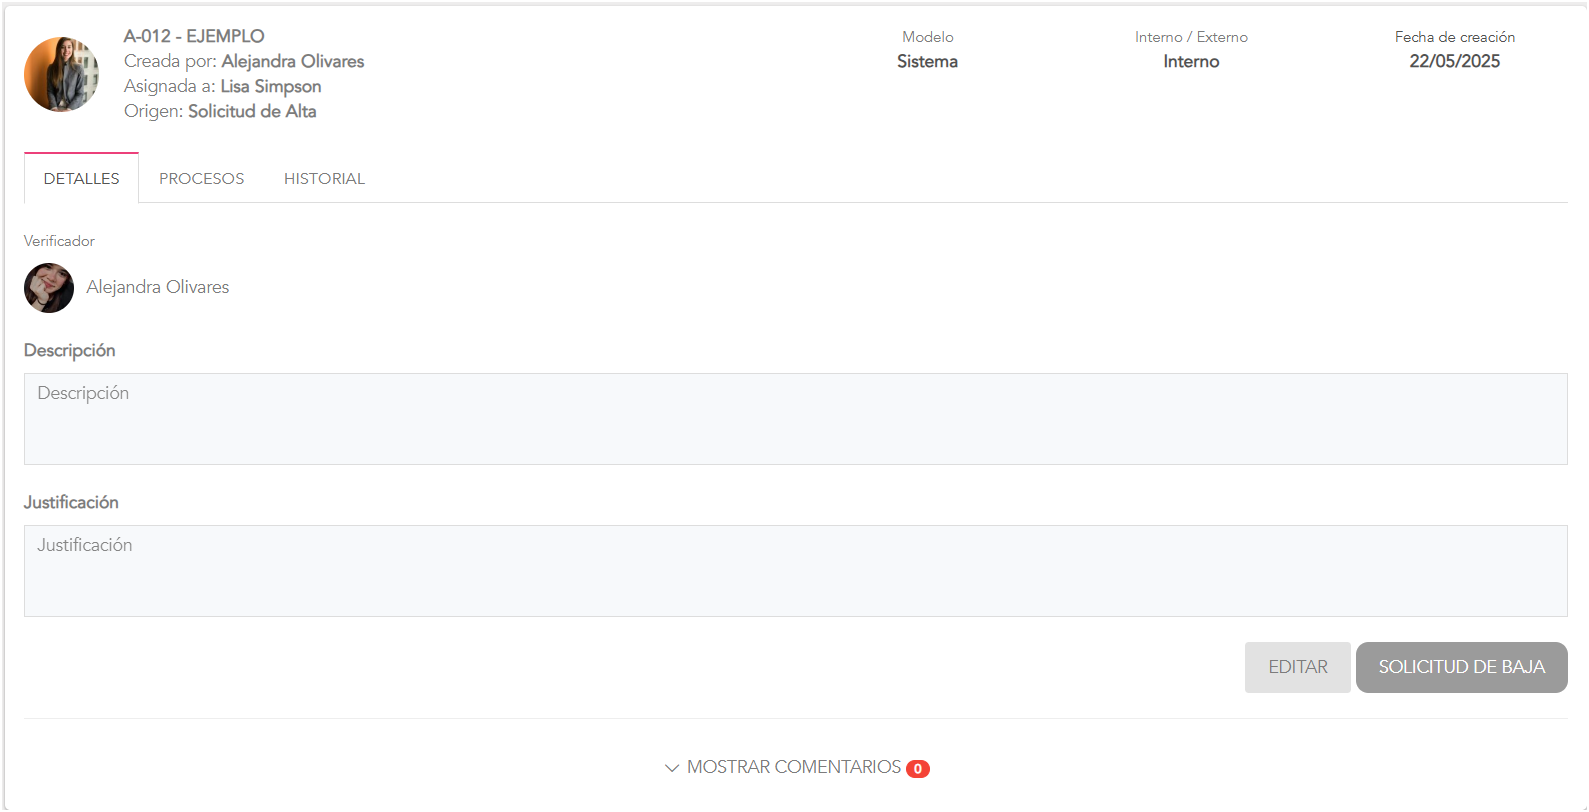Click creator name Alejandra Olivares in header
This screenshot has width=1589, height=812.
click(292, 62)
